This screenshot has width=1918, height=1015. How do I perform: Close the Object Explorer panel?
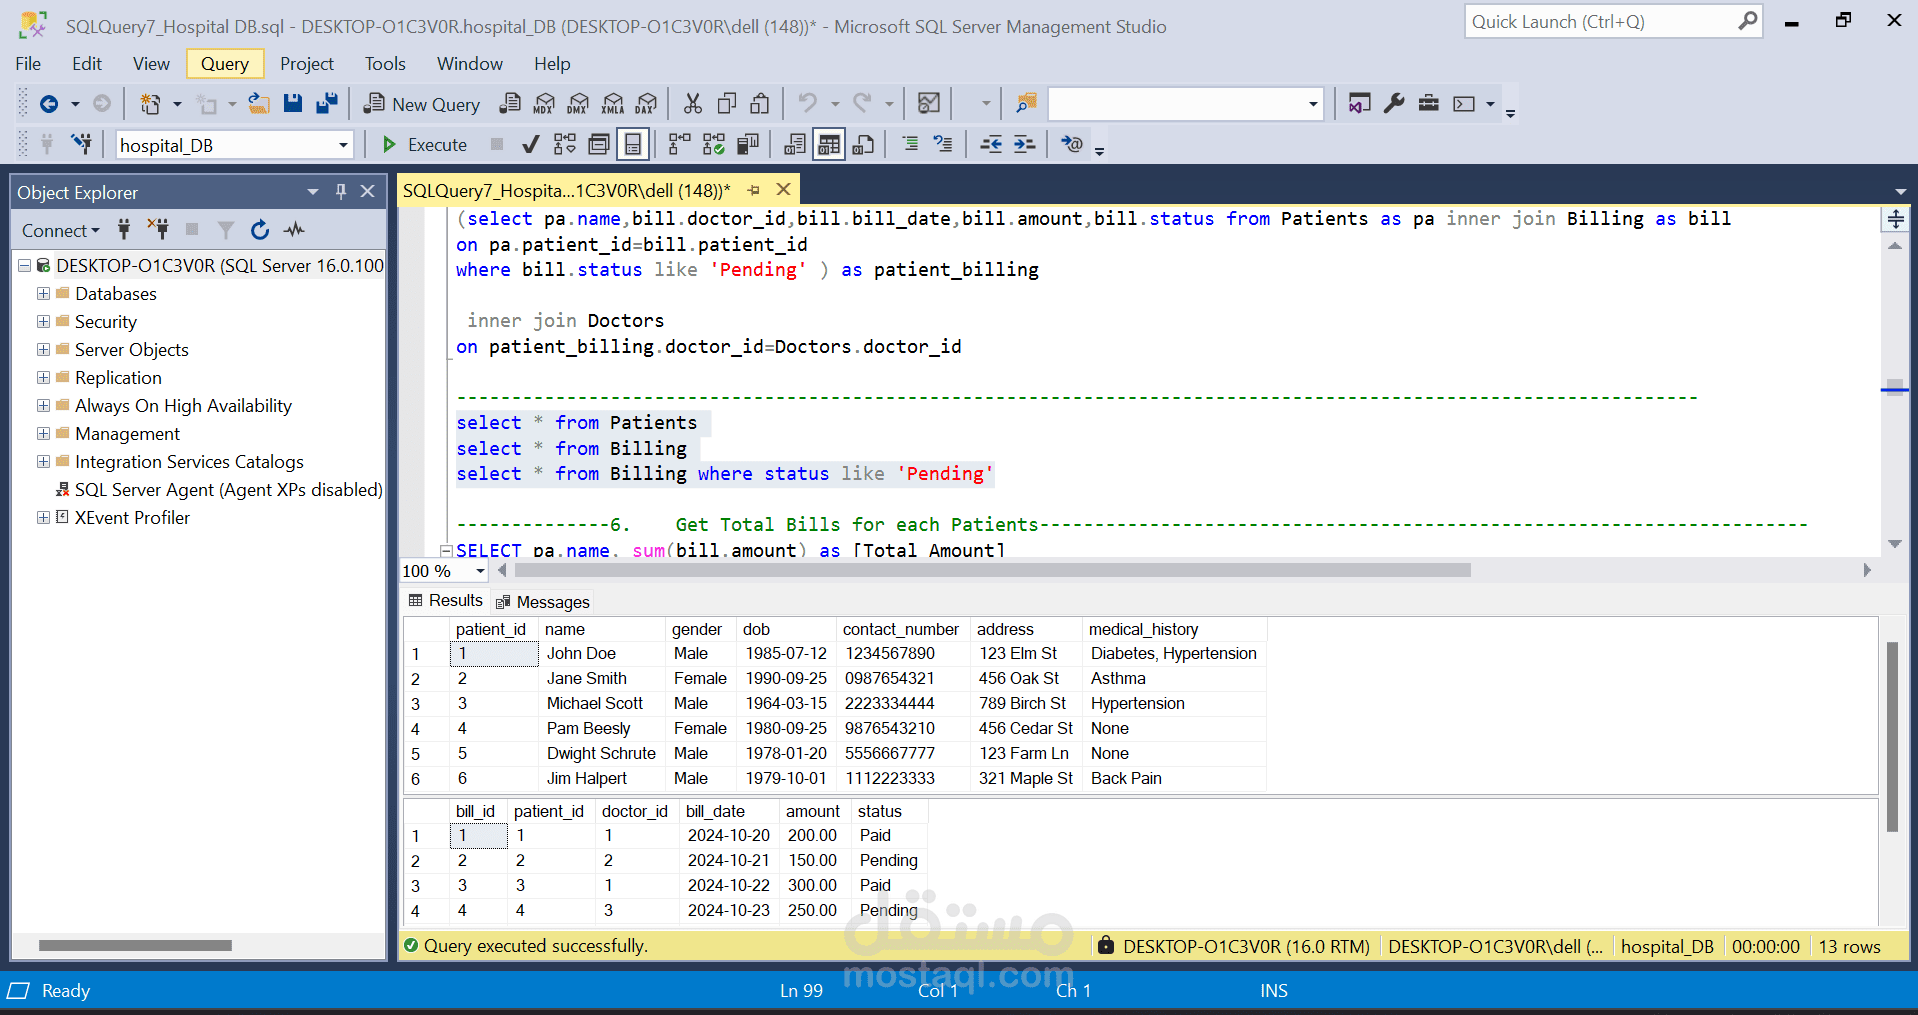pyautogui.click(x=368, y=191)
